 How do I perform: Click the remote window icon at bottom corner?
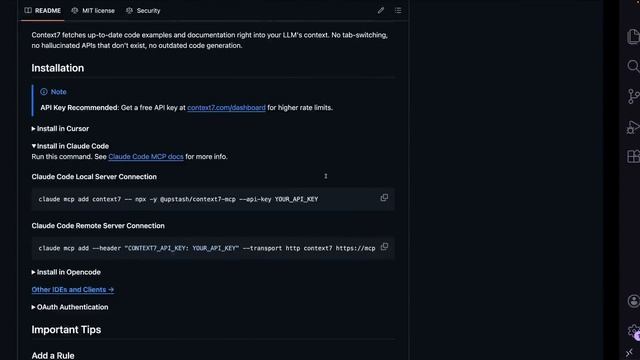coord(629,353)
